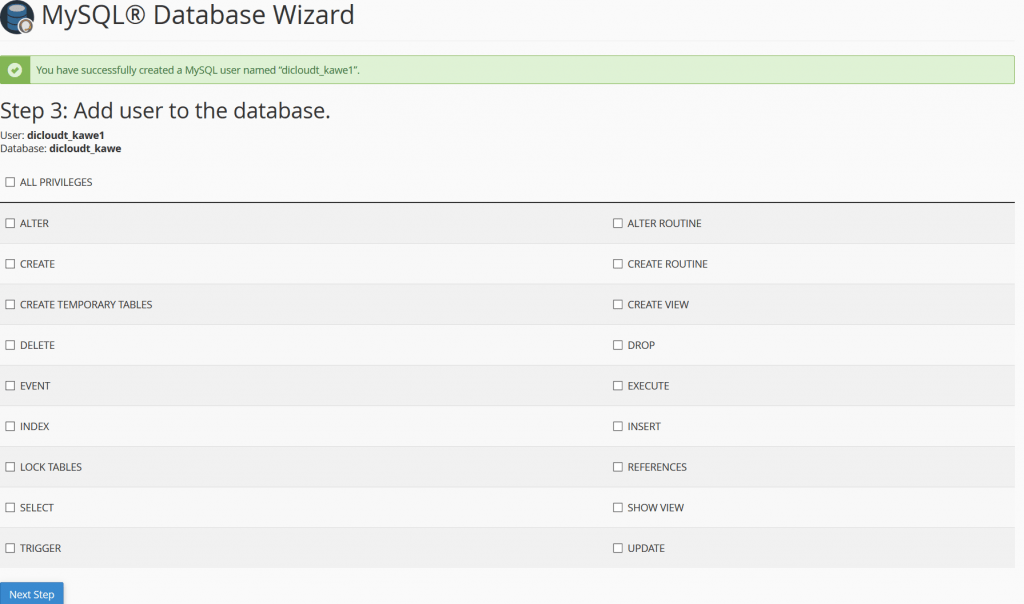The image size is (1024, 604).
Task: Check the EVENT privilege
Action: pos(9,385)
